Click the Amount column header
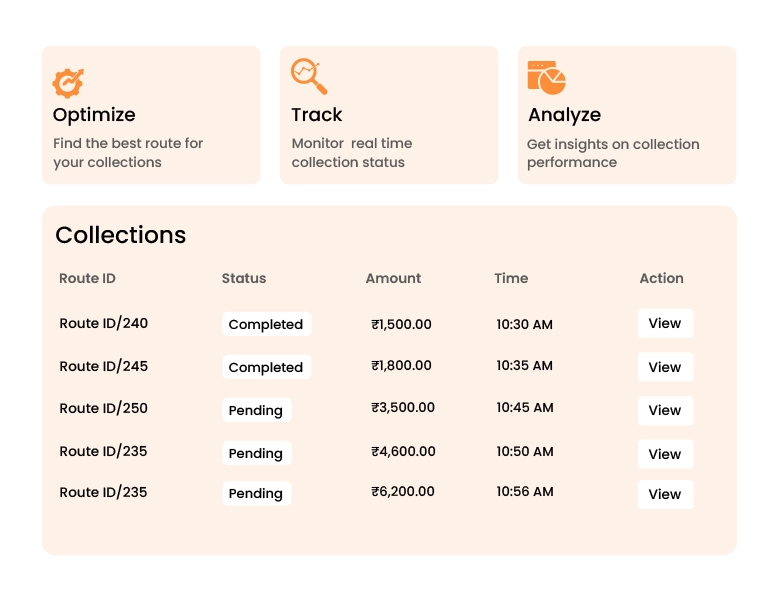Screen dimensions: 779x601 pyautogui.click(x=393, y=278)
